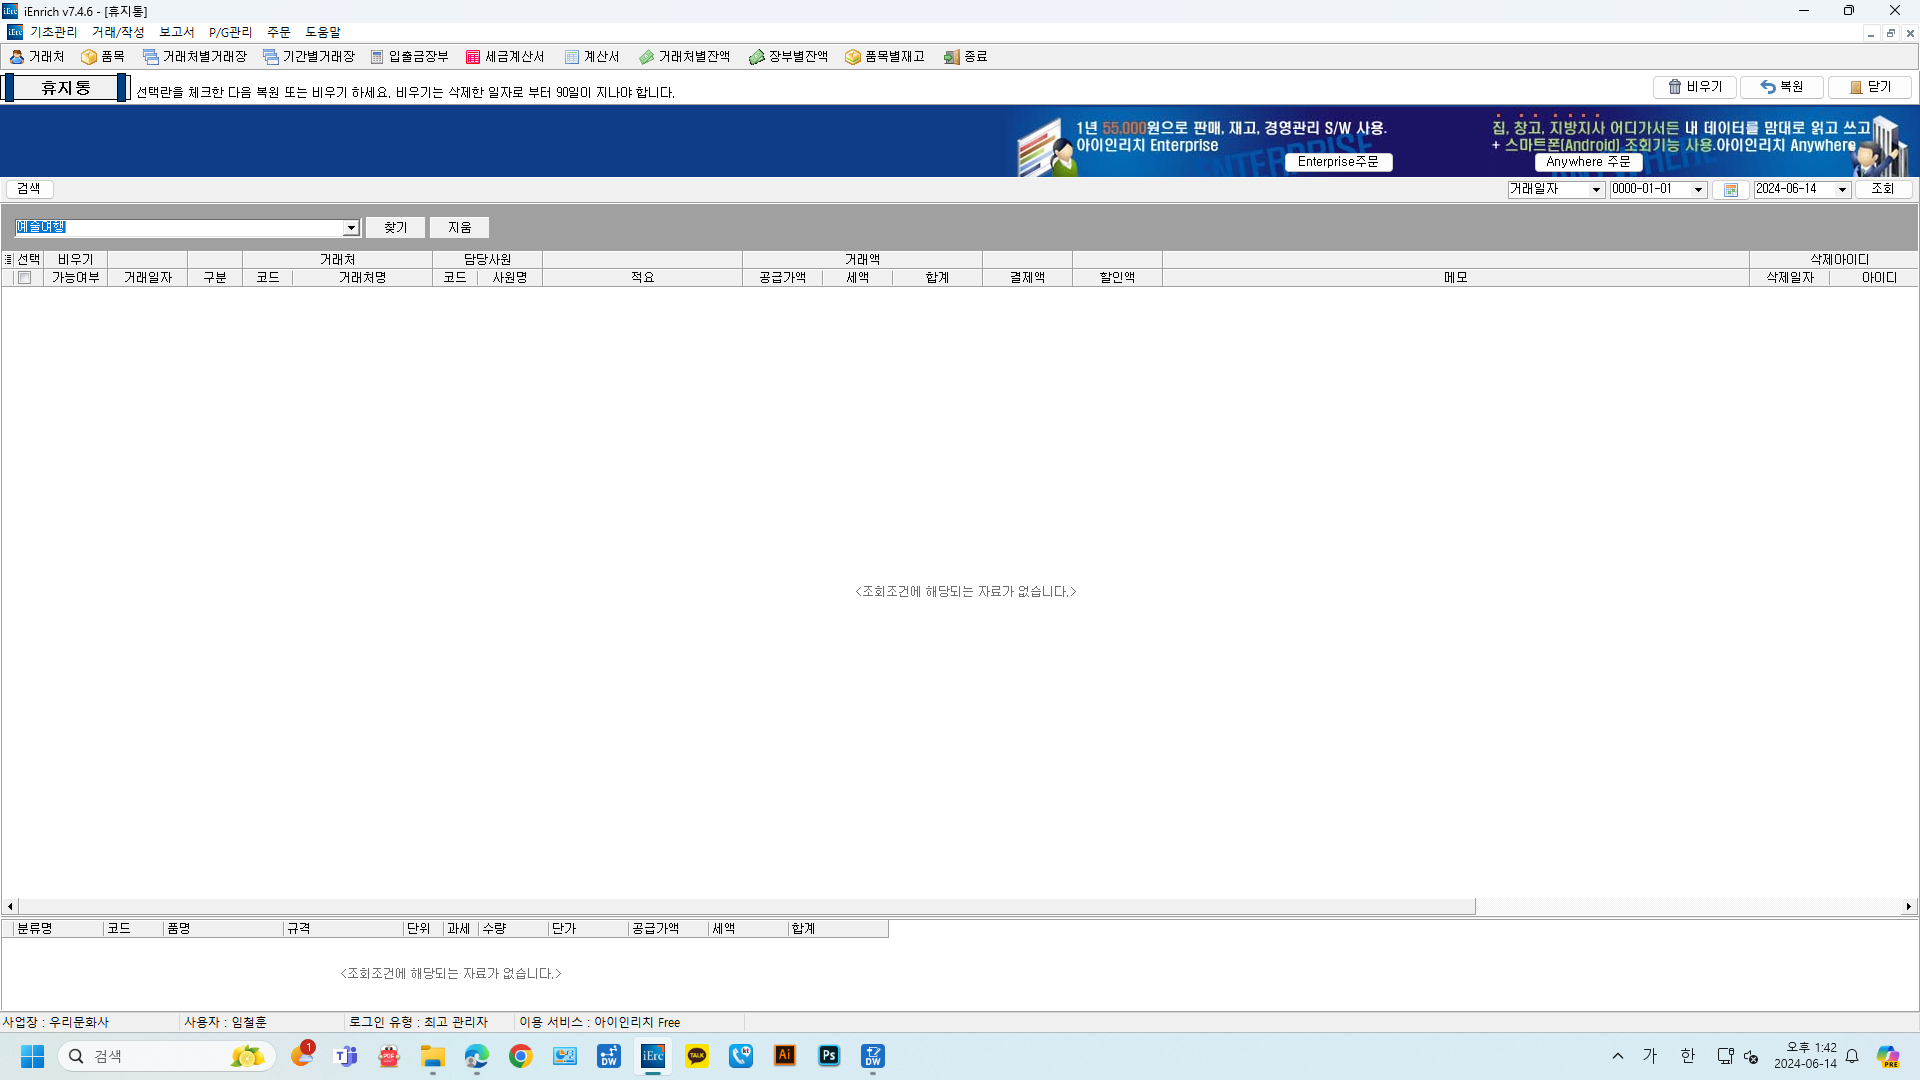
Task: Open 거래처별잔액 from the toolbar
Action: pos(685,57)
